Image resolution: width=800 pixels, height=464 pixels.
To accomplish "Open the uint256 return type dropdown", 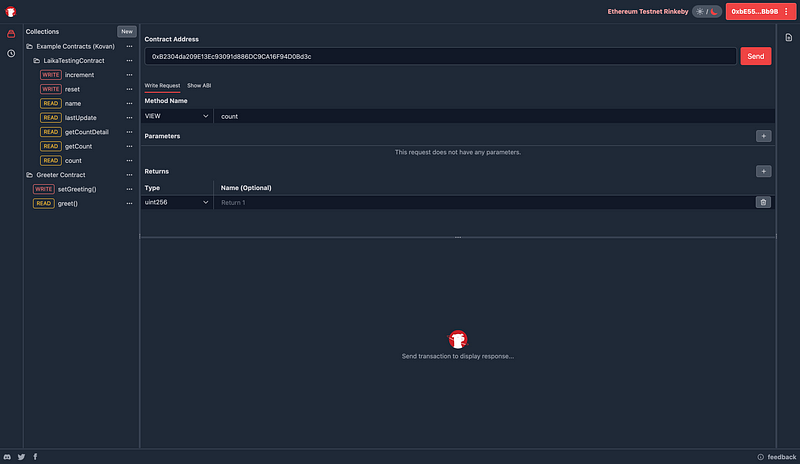I will click(x=177, y=202).
